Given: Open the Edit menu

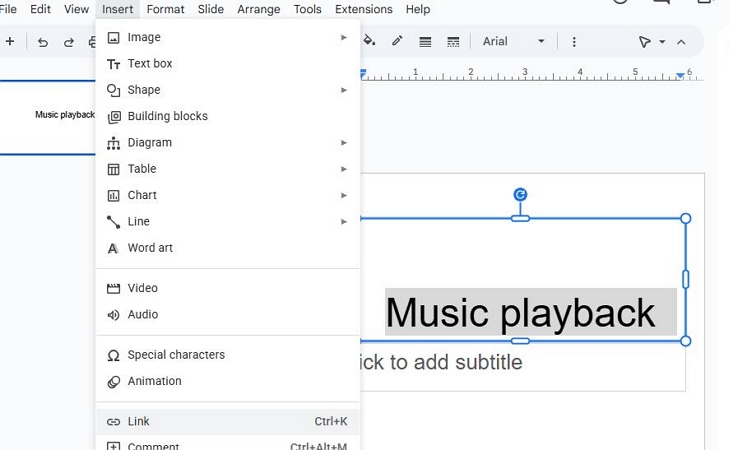Looking at the screenshot, I should 41,9.
